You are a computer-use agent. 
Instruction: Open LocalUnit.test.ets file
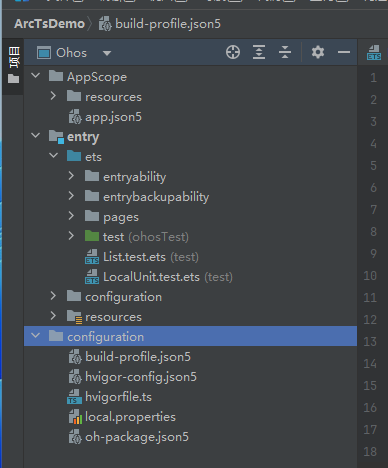tap(151, 277)
